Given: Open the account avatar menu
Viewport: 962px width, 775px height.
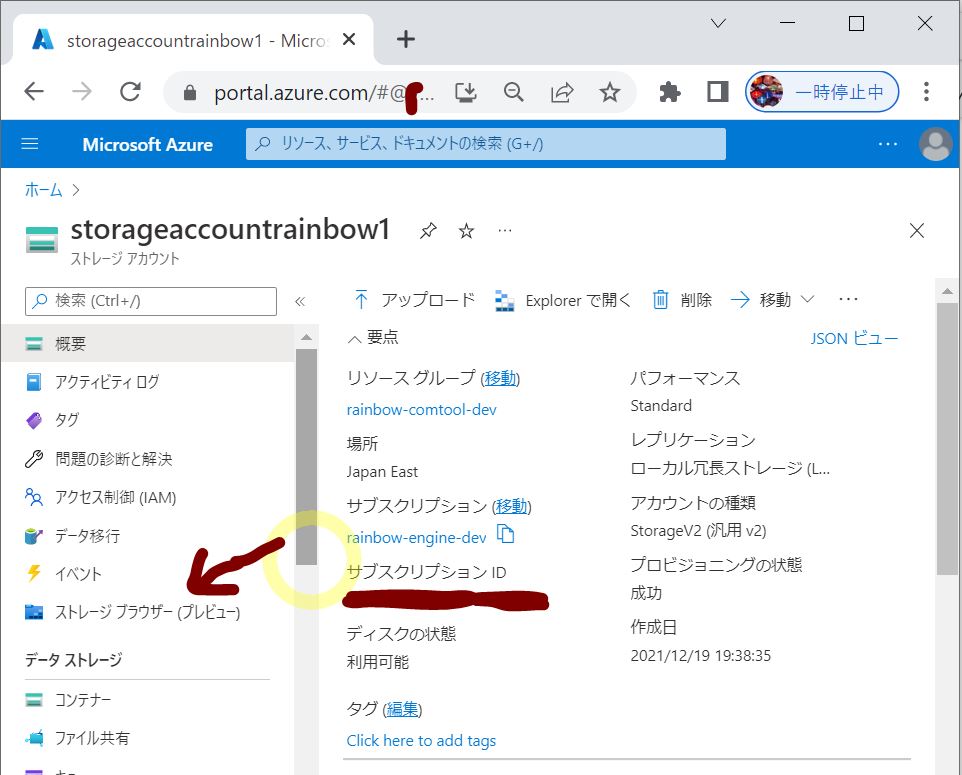Looking at the screenshot, I should tap(935, 144).
